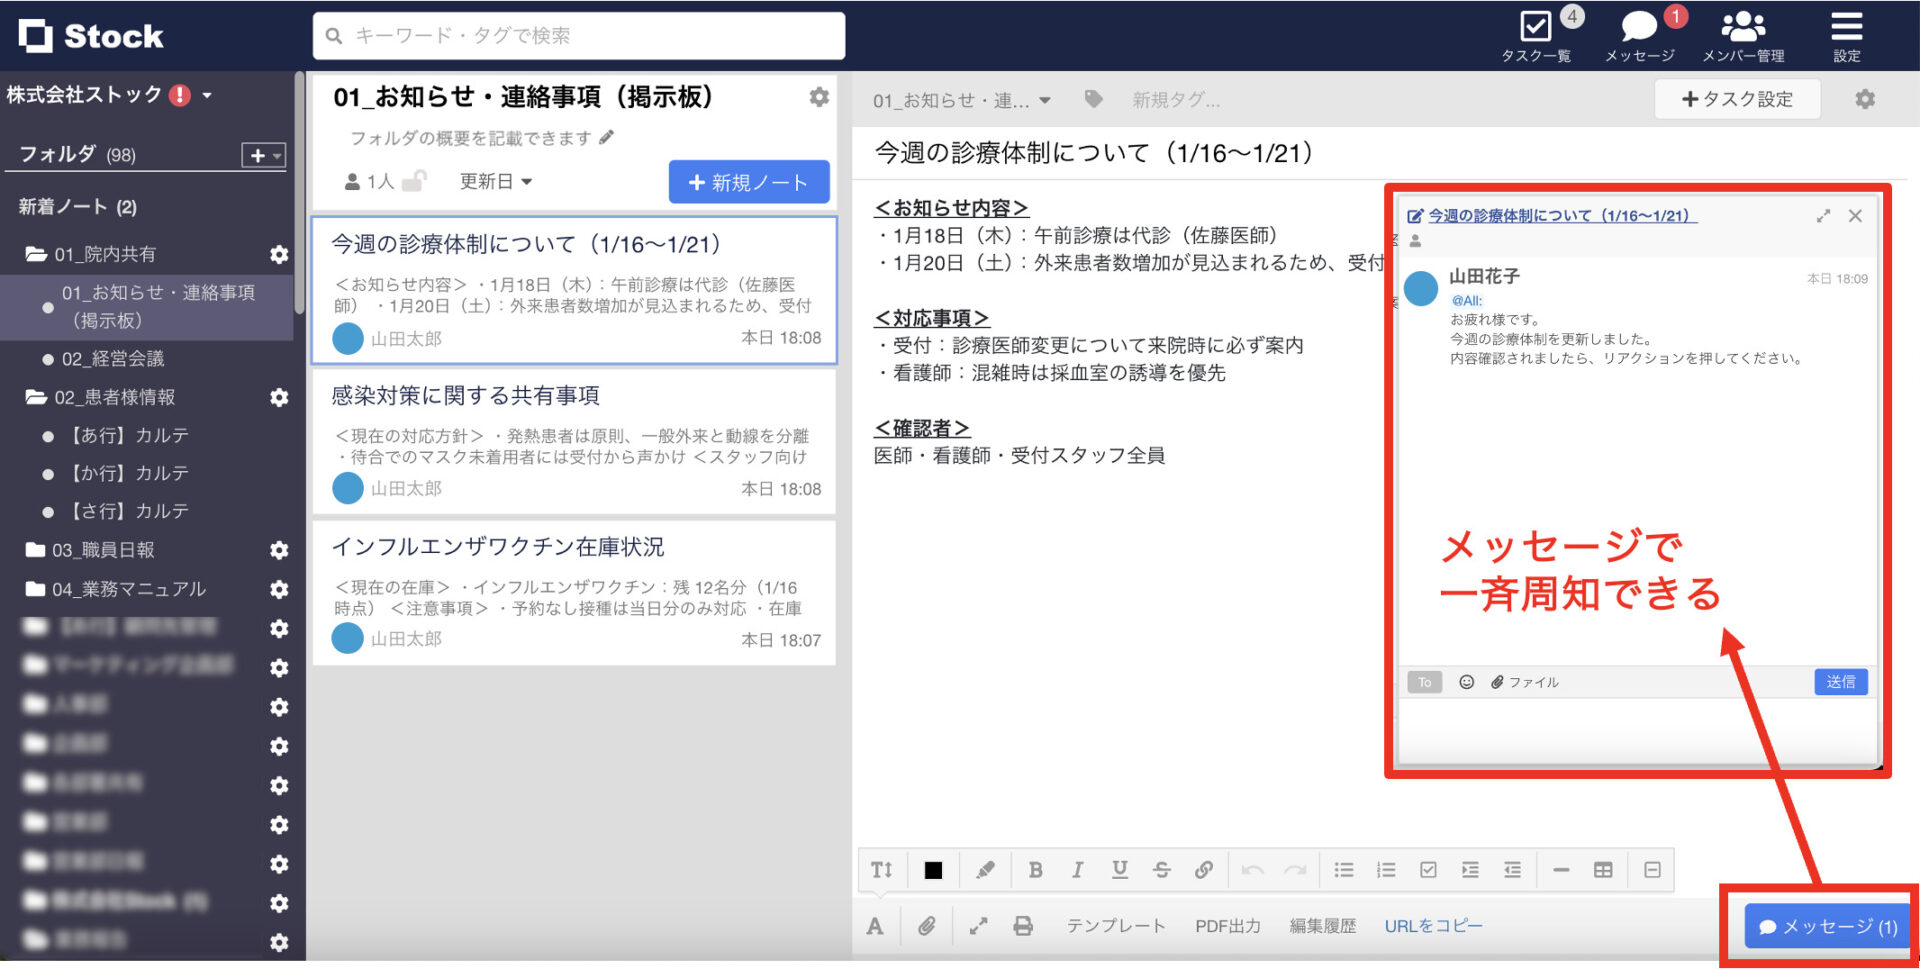Click the black text color swatch
This screenshot has height=969, width=1920.
(934, 870)
